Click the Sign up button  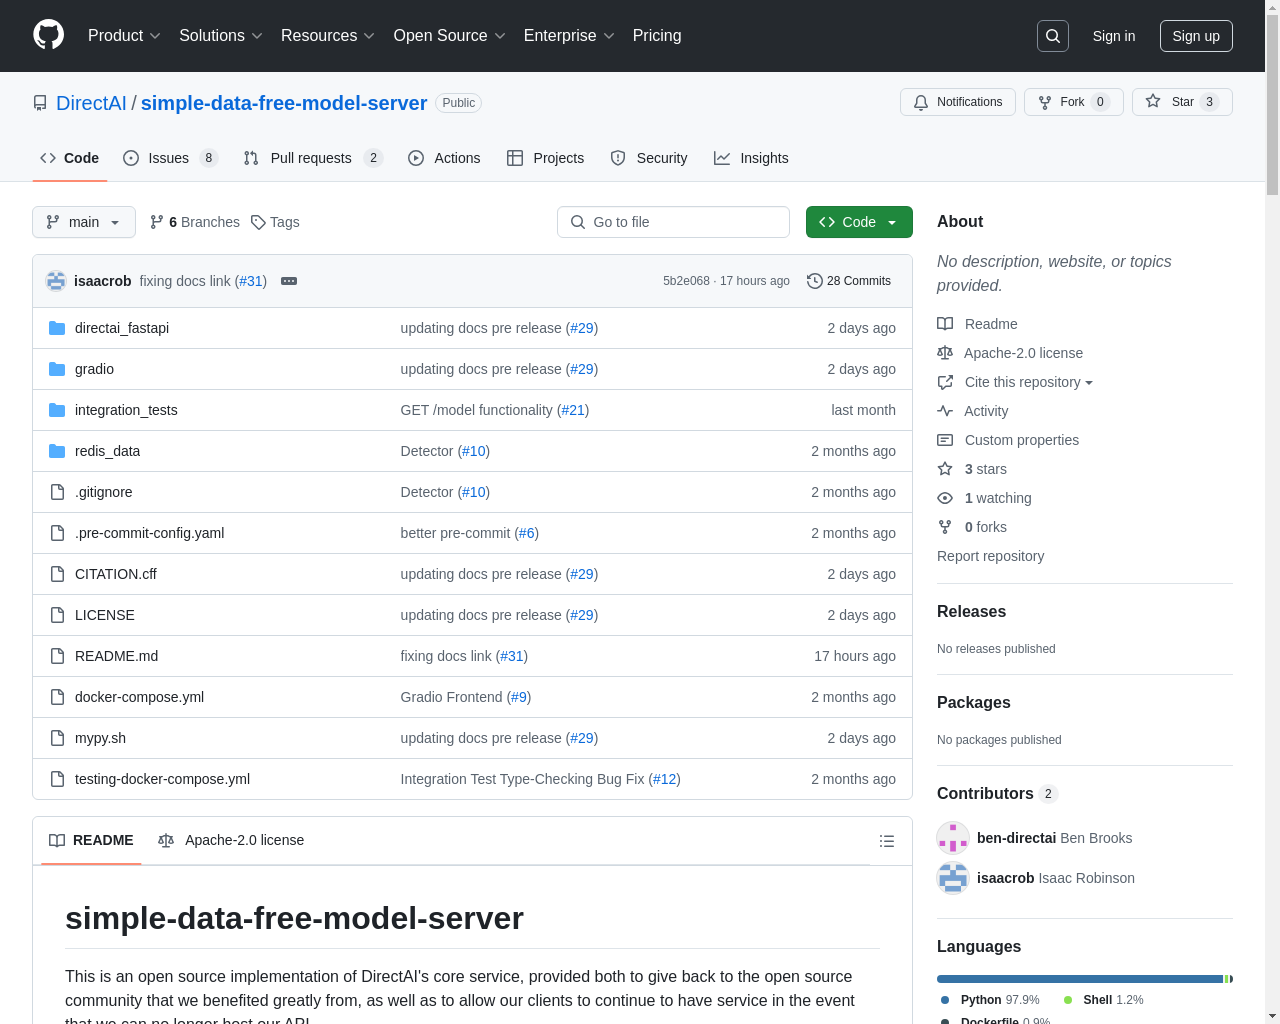pyautogui.click(x=1196, y=36)
